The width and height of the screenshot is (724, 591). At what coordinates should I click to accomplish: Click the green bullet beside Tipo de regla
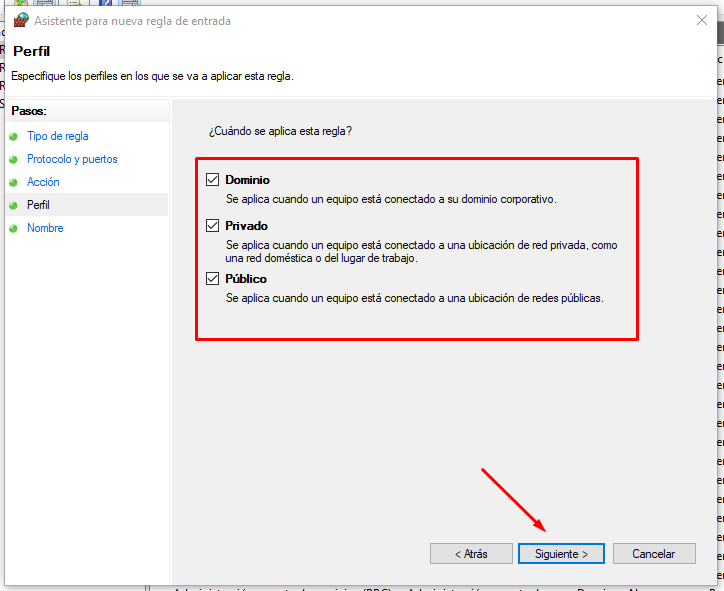(x=14, y=136)
